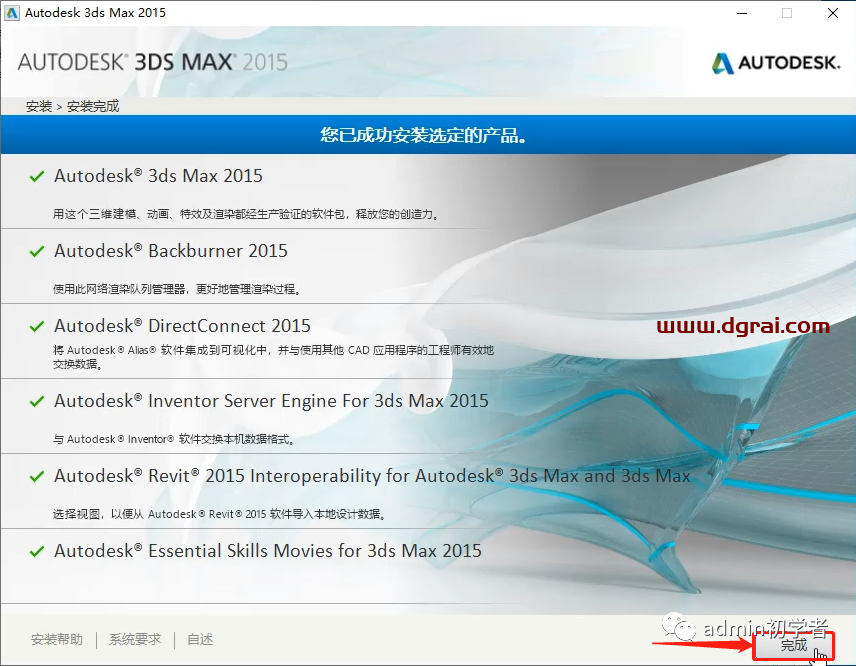Click description 与 Autodesk Inventor 软件交换本机数据格式

[174, 439]
